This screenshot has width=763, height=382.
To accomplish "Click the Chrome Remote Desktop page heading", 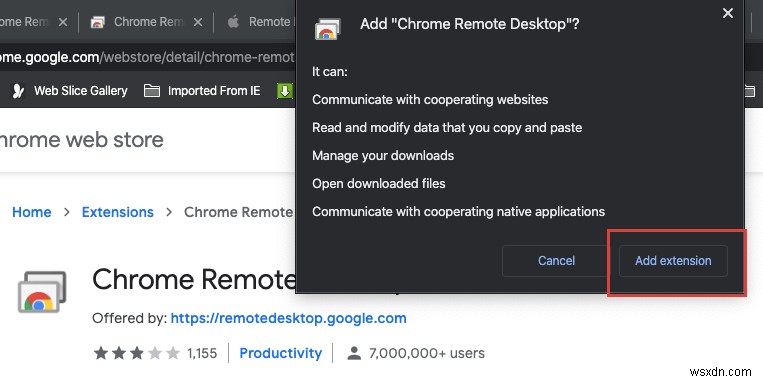I will click(x=194, y=279).
